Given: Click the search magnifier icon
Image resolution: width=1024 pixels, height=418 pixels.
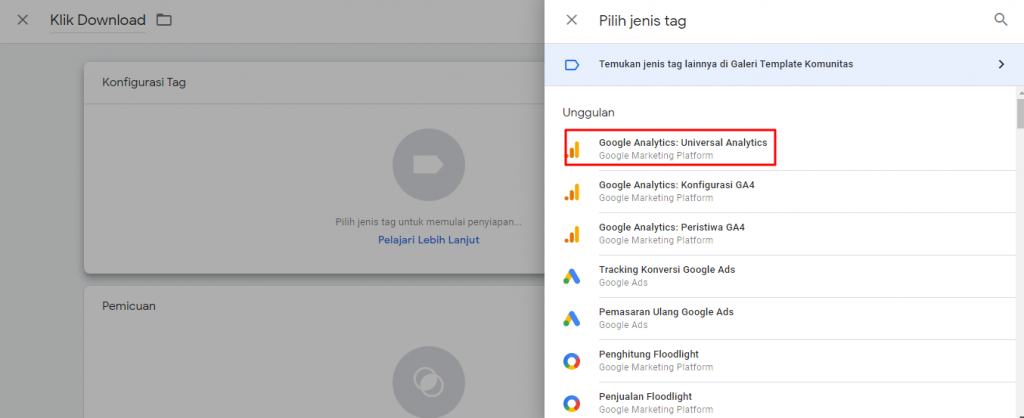Looking at the screenshot, I should point(1000,20).
